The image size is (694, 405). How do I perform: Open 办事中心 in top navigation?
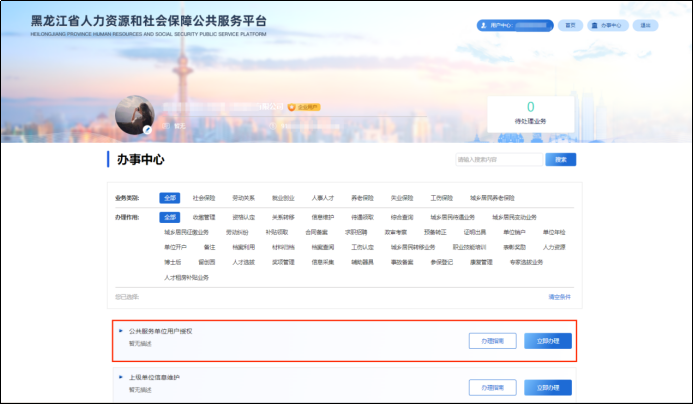tap(607, 25)
